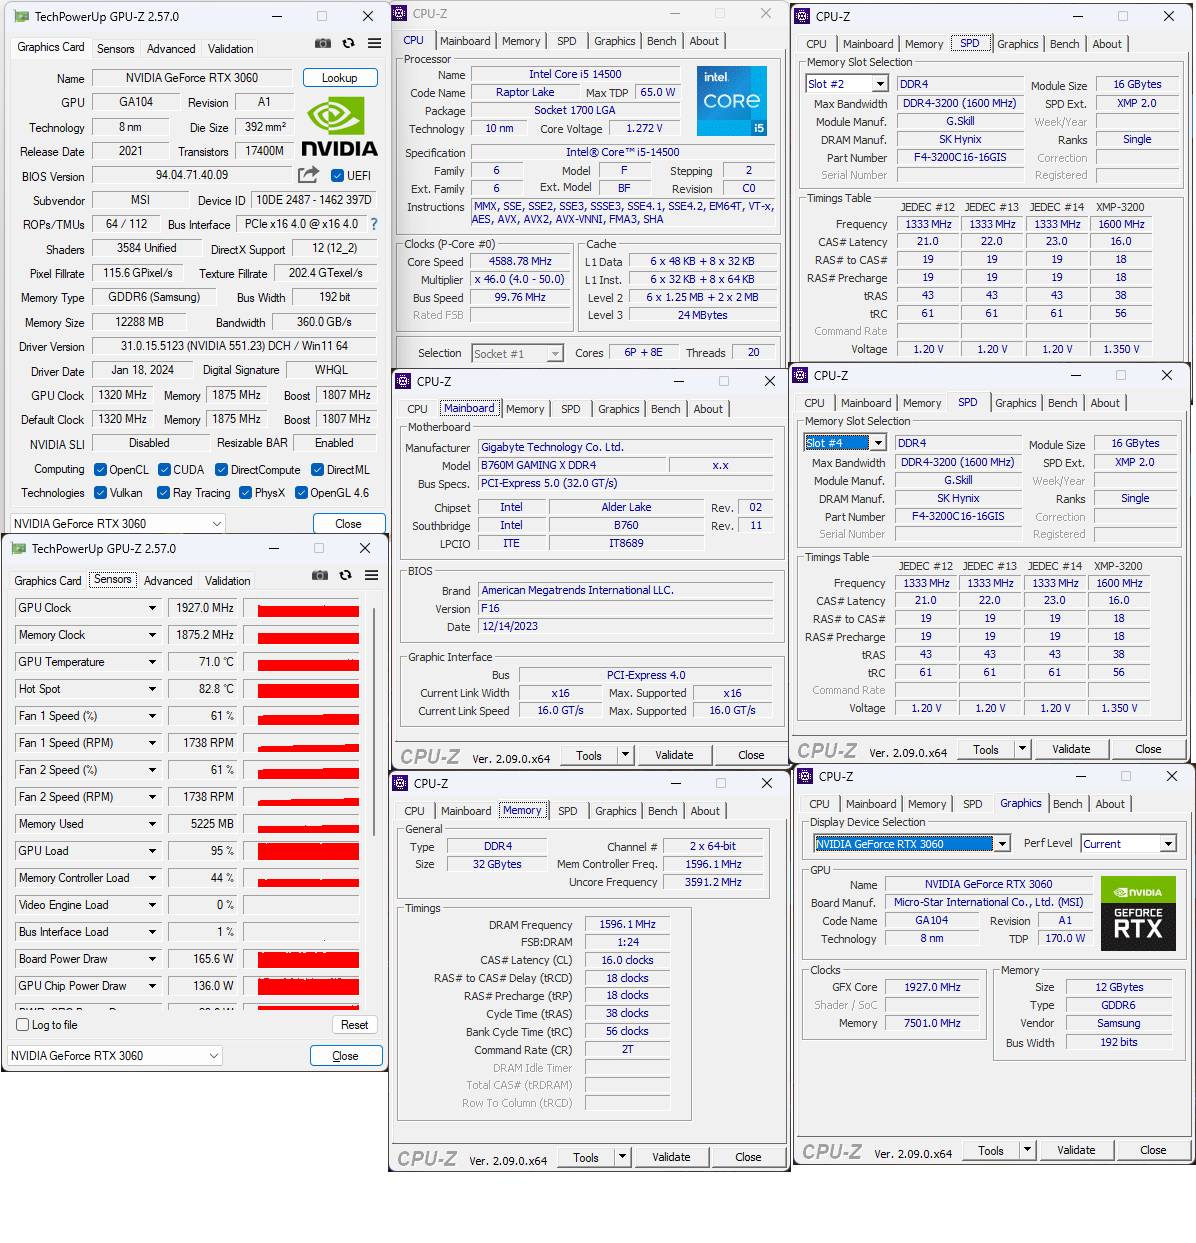Click the BIOS export icon next to UEFI
The height and width of the screenshot is (1243, 1196).
pyautogui.click(x=309, y=175)
